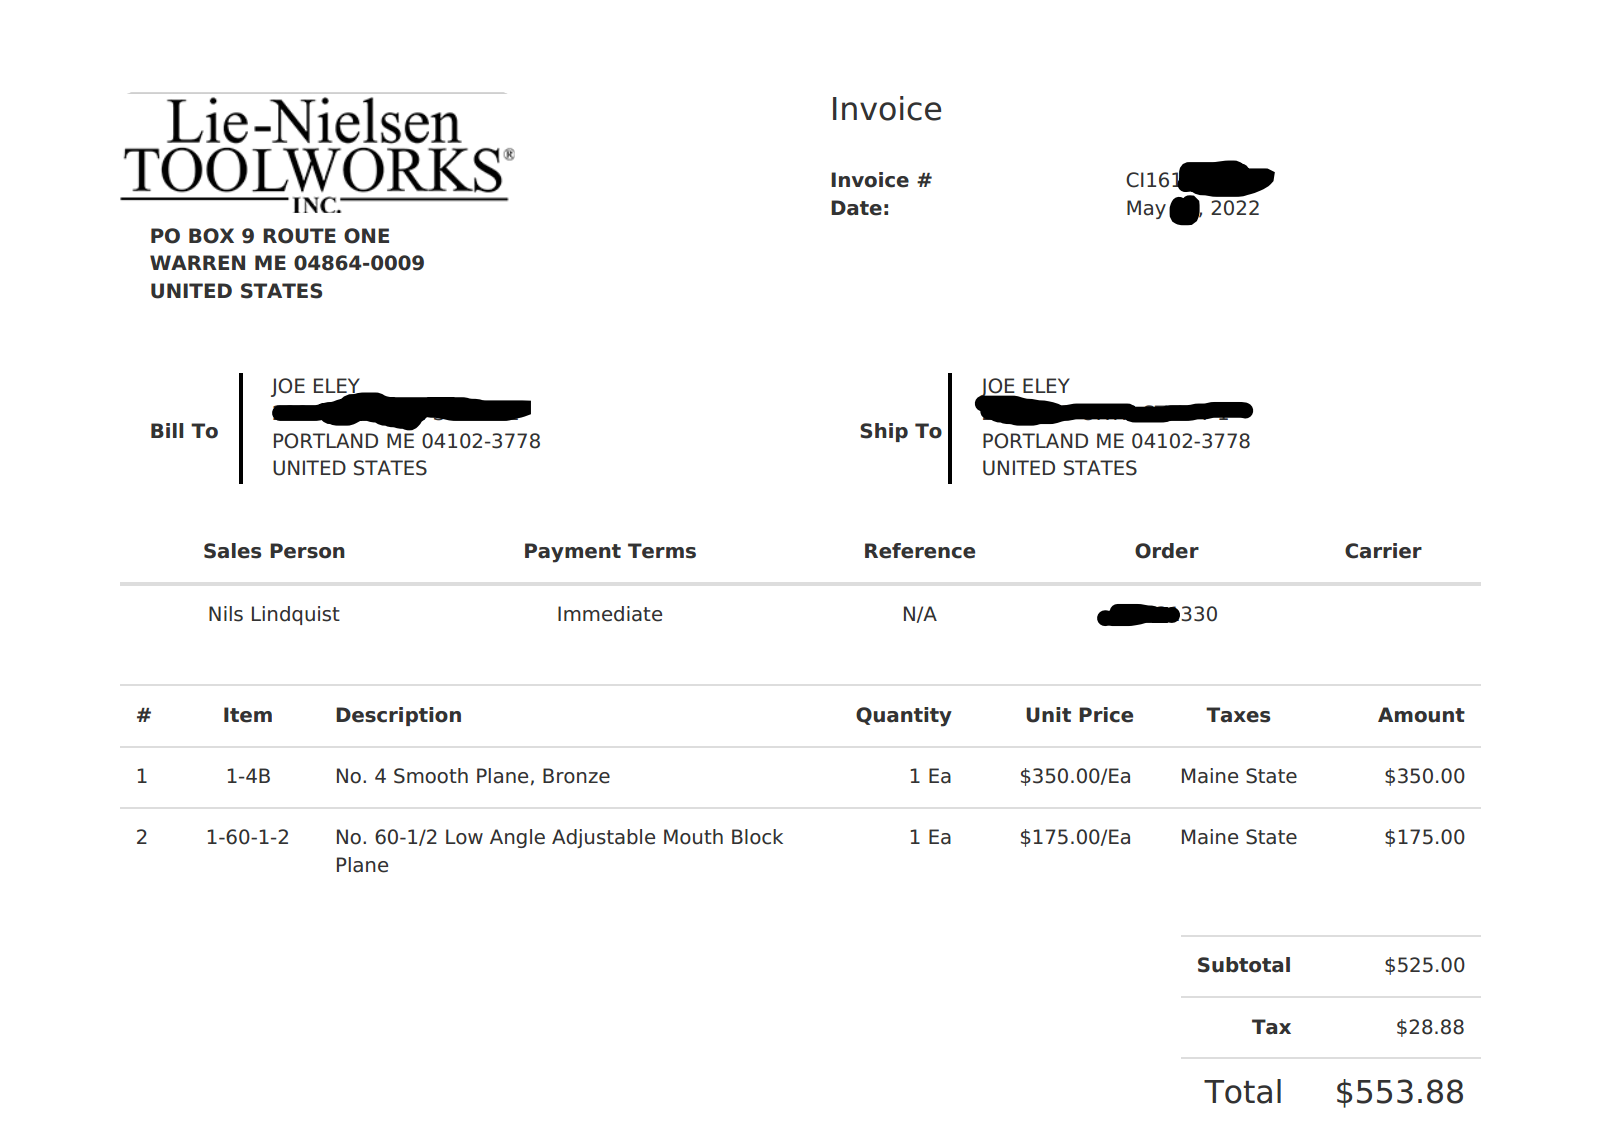1600x1129 pixels.
Task: Click the 'Quantity' column header
Action: pos(903,715)
